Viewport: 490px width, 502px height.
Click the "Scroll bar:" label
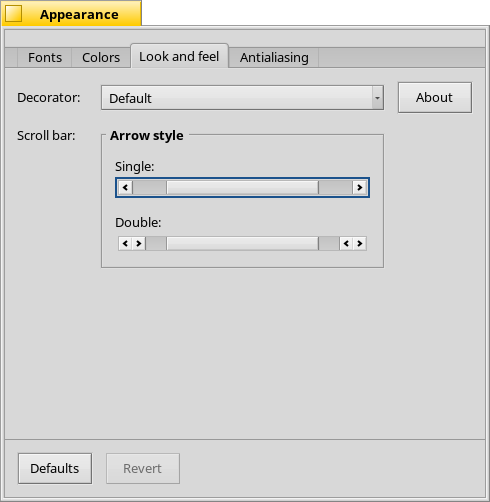[46, 136]
